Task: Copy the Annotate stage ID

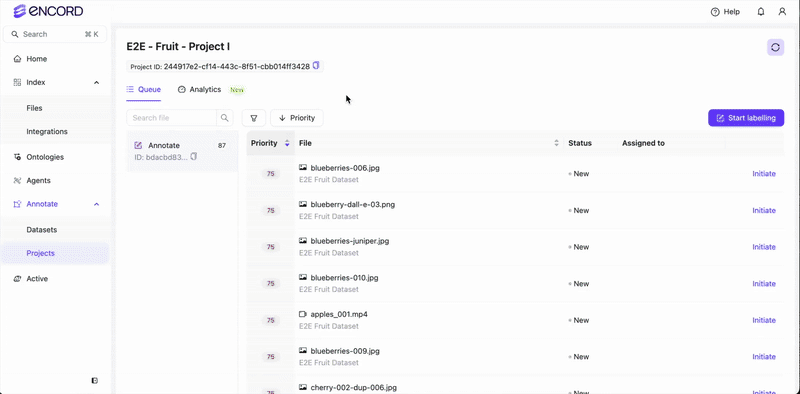Action: coord(194,157)
